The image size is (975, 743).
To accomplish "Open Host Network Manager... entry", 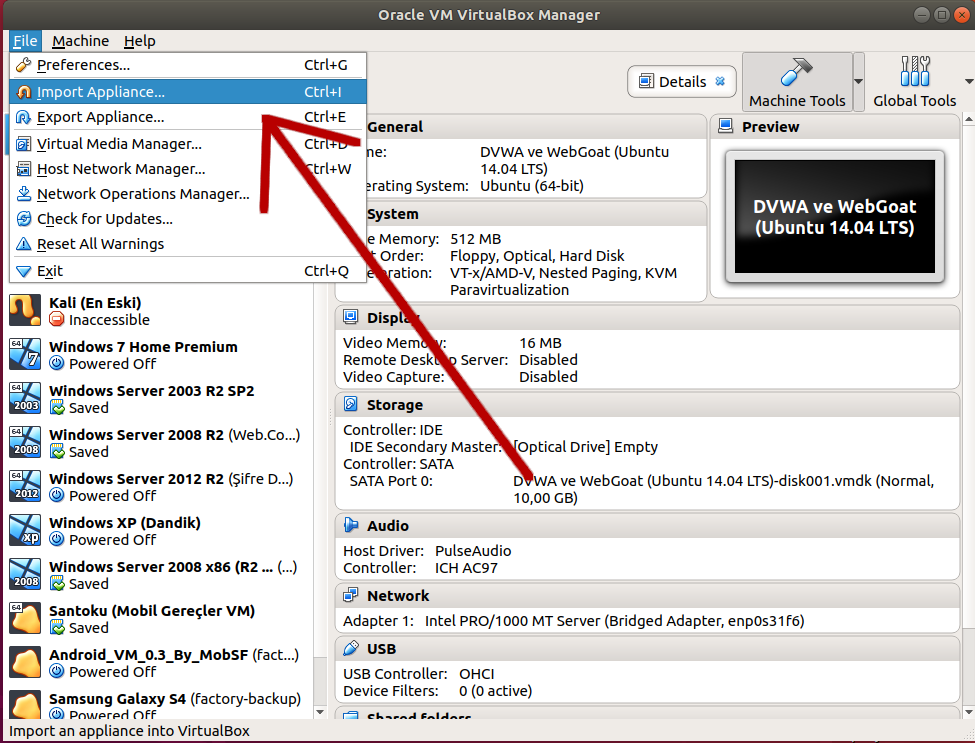I will click(188, 169).
